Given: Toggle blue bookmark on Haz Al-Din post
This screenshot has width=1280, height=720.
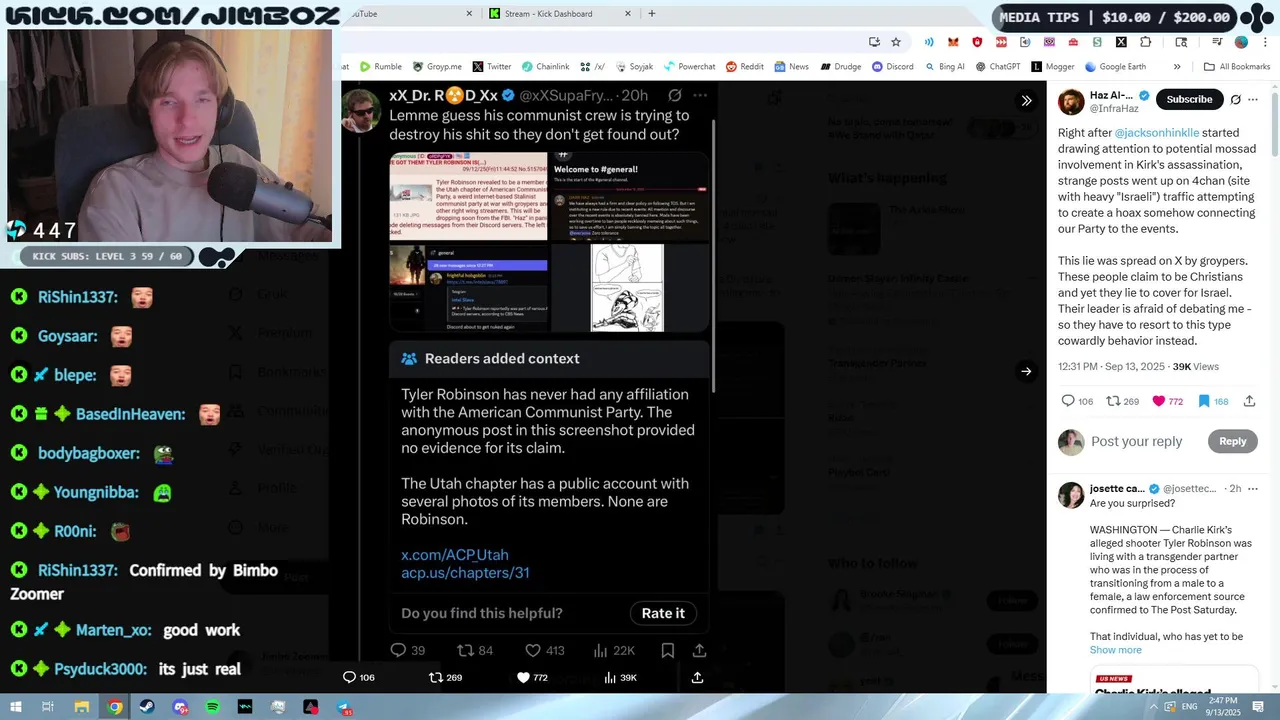Looking at the screenshot, I should coord(1204,401).
